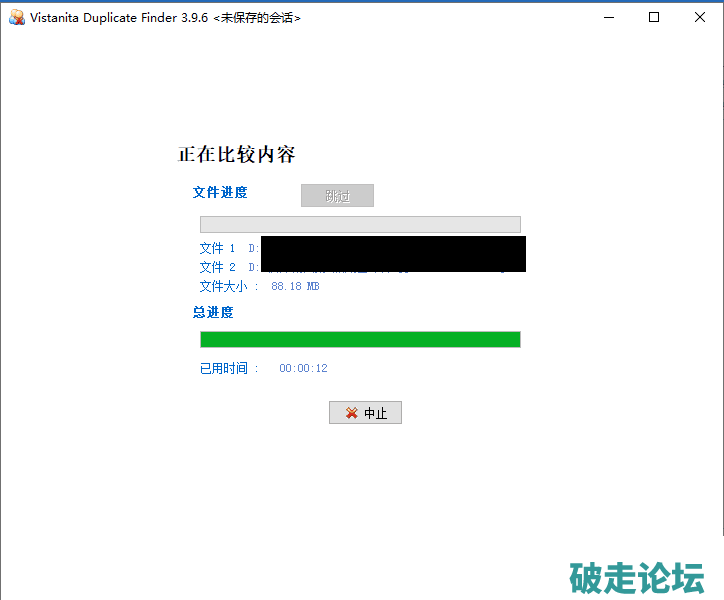Click the empty 文件进度 progress bar

tap(360, 224)
